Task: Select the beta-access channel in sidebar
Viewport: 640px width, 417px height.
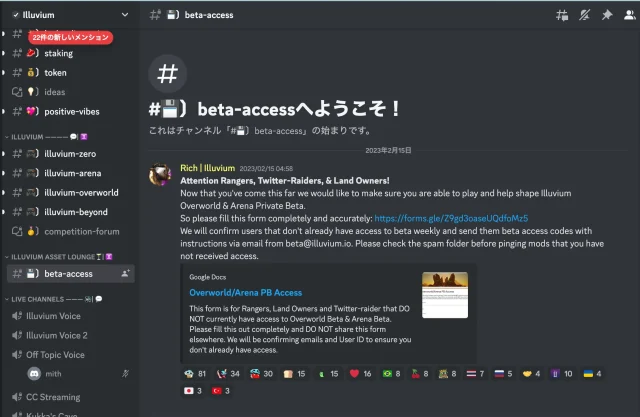Action: pyautogui.click(x=70, y=274)
